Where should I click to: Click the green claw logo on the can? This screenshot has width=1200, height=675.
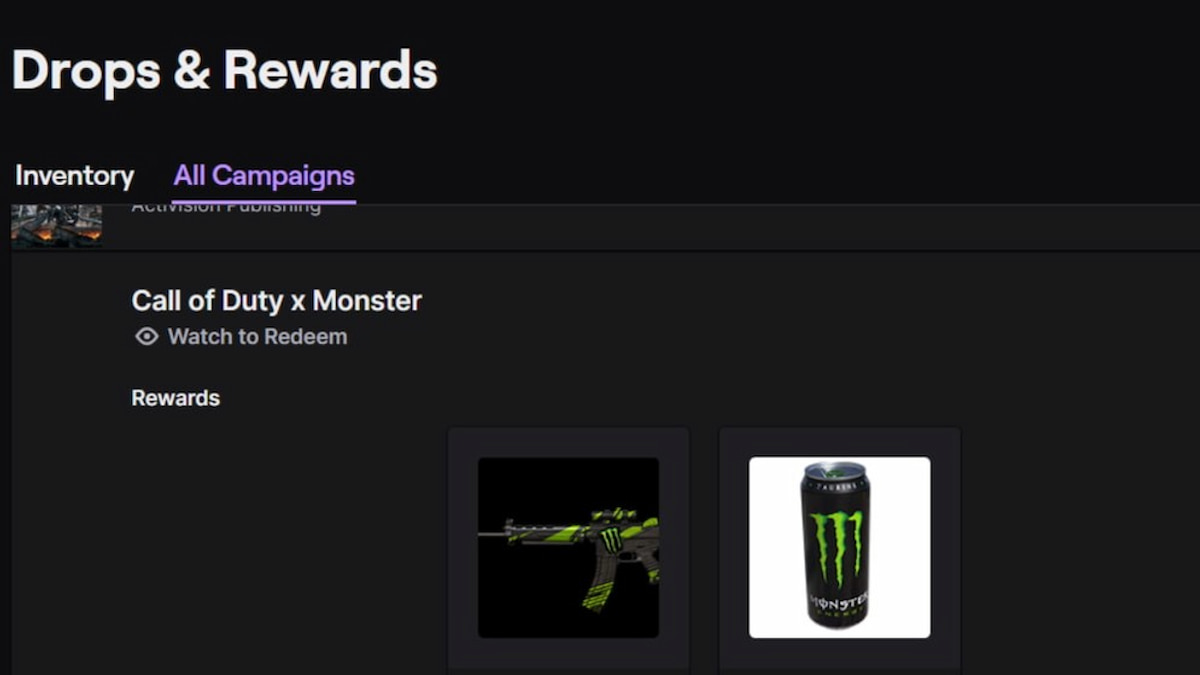(836, 547)
